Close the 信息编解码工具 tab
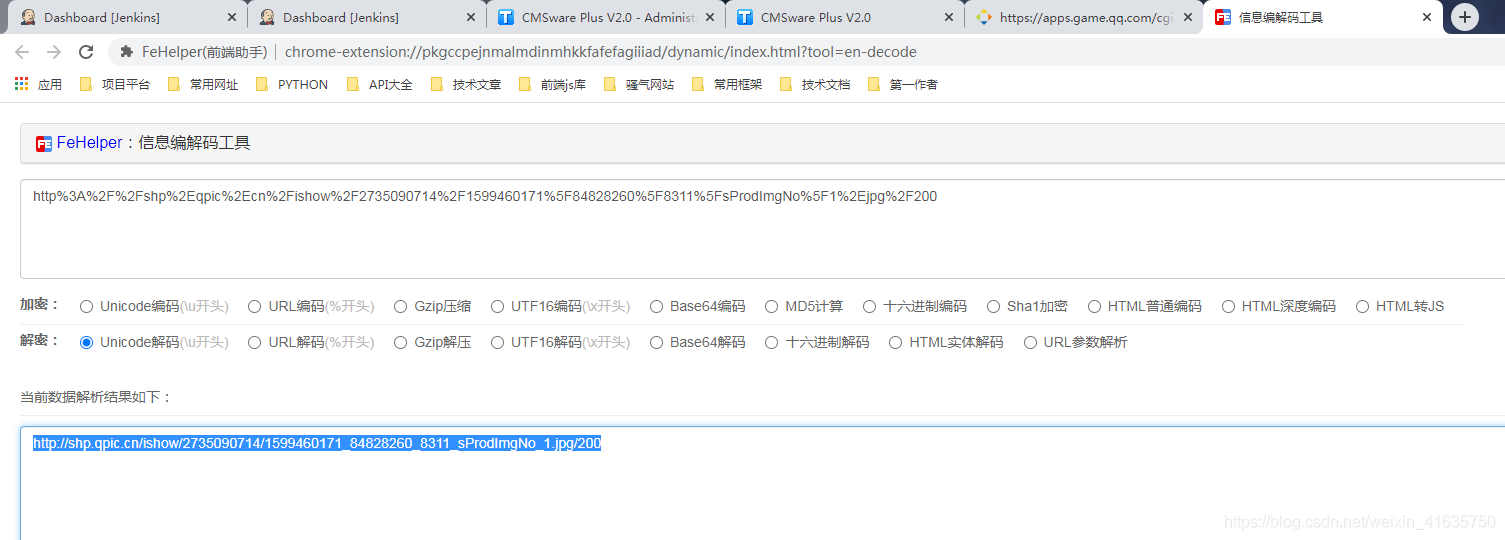Screen dimensions: 1505x540 (x=1427, y=17)
